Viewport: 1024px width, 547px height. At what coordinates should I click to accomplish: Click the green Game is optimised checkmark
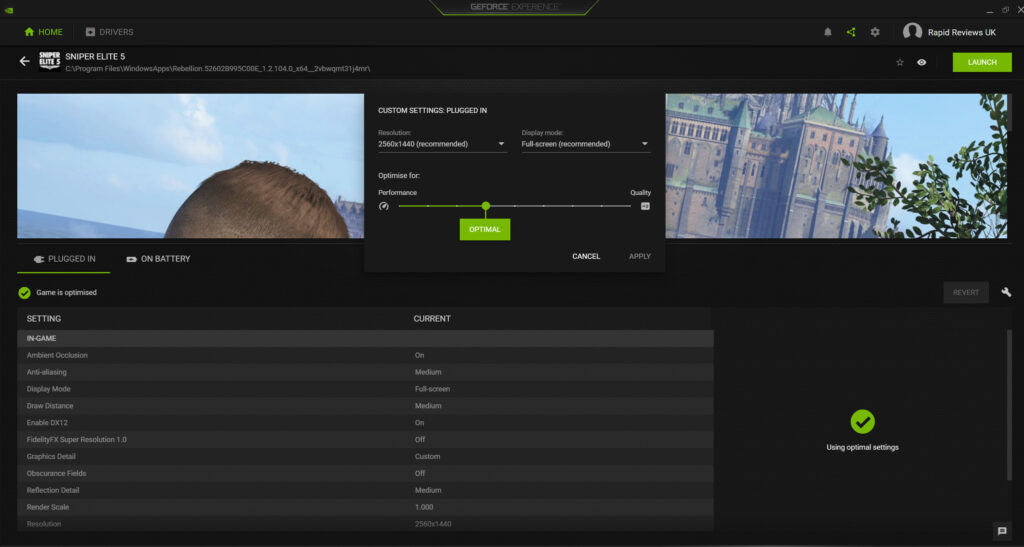coord(25,293)
